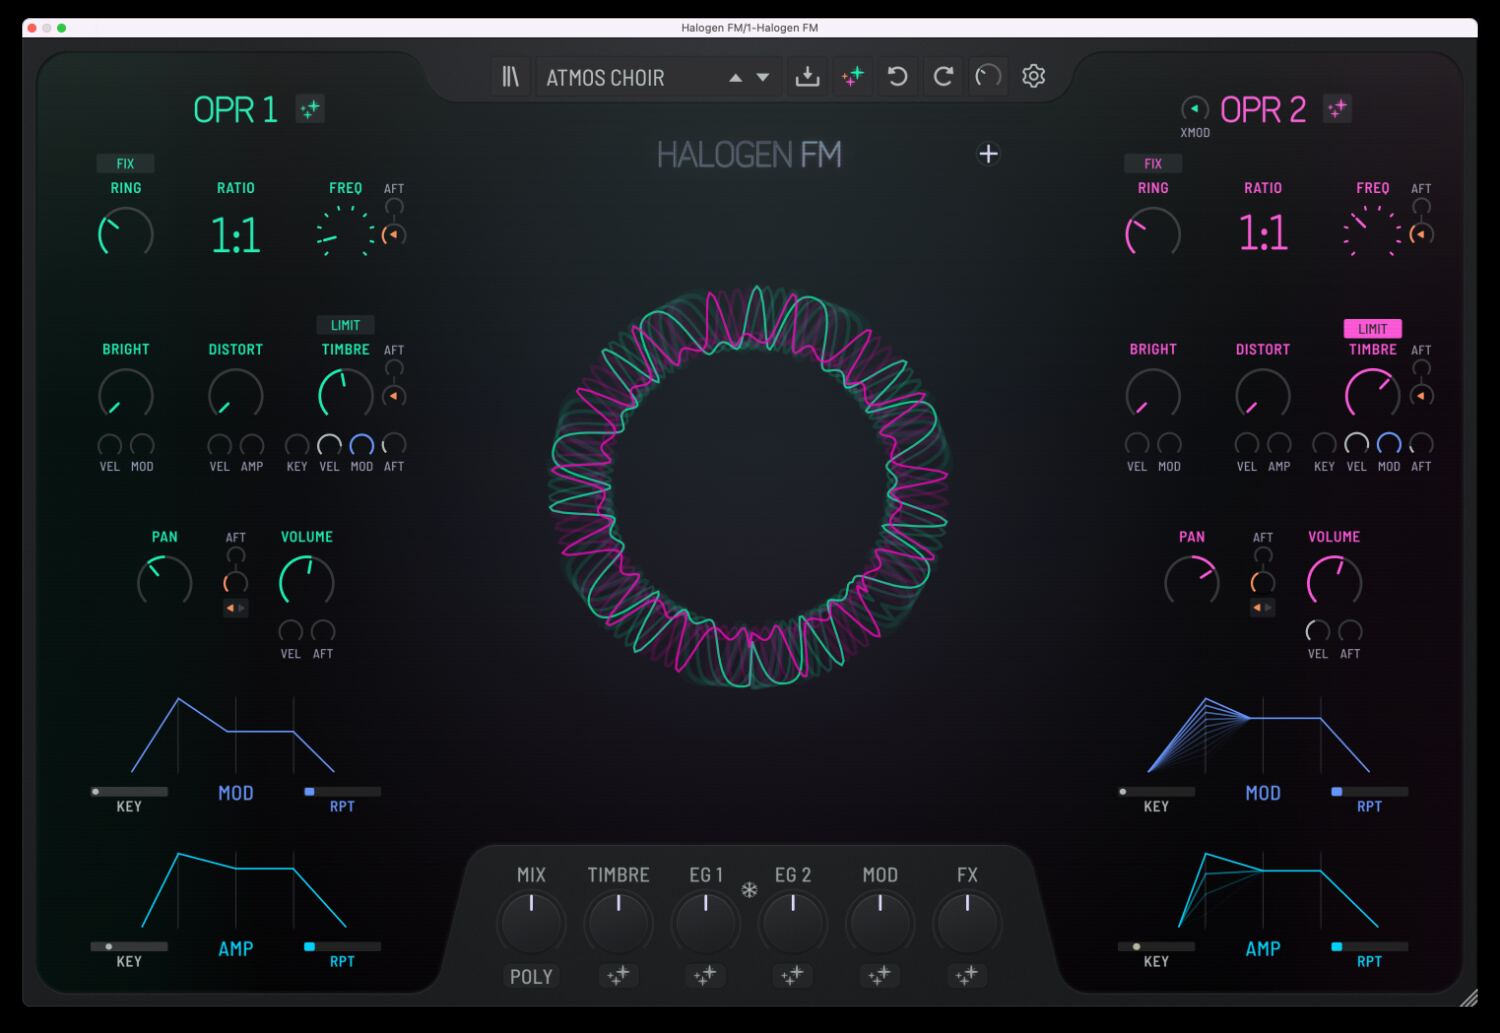
Task: Click the MIX knob in the bottom panel
Action: (x=531, y=921)
